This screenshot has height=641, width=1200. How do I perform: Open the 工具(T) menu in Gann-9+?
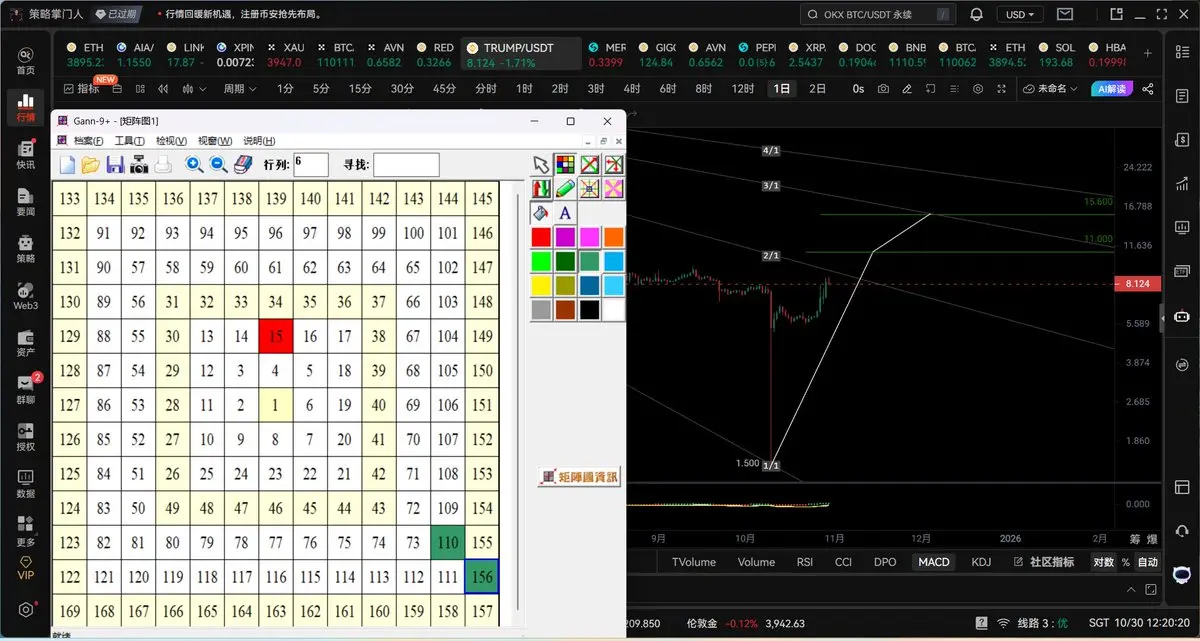click(130, 141)
